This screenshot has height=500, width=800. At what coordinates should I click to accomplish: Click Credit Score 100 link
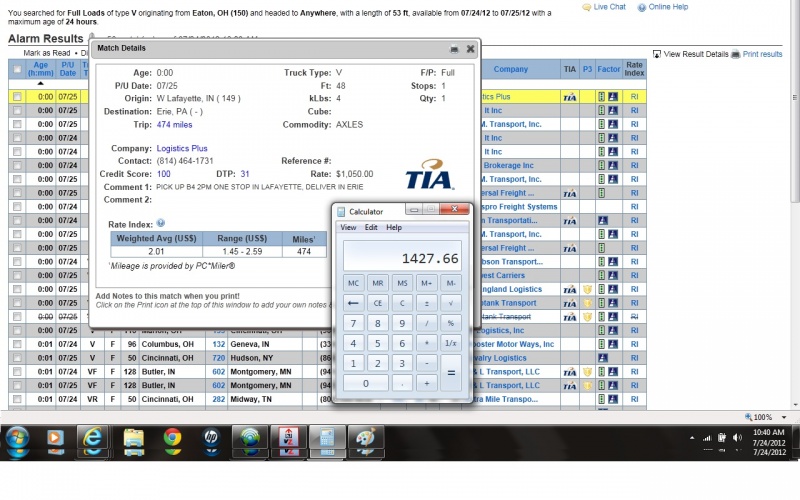pyautogui.click(x=163, y=174)
